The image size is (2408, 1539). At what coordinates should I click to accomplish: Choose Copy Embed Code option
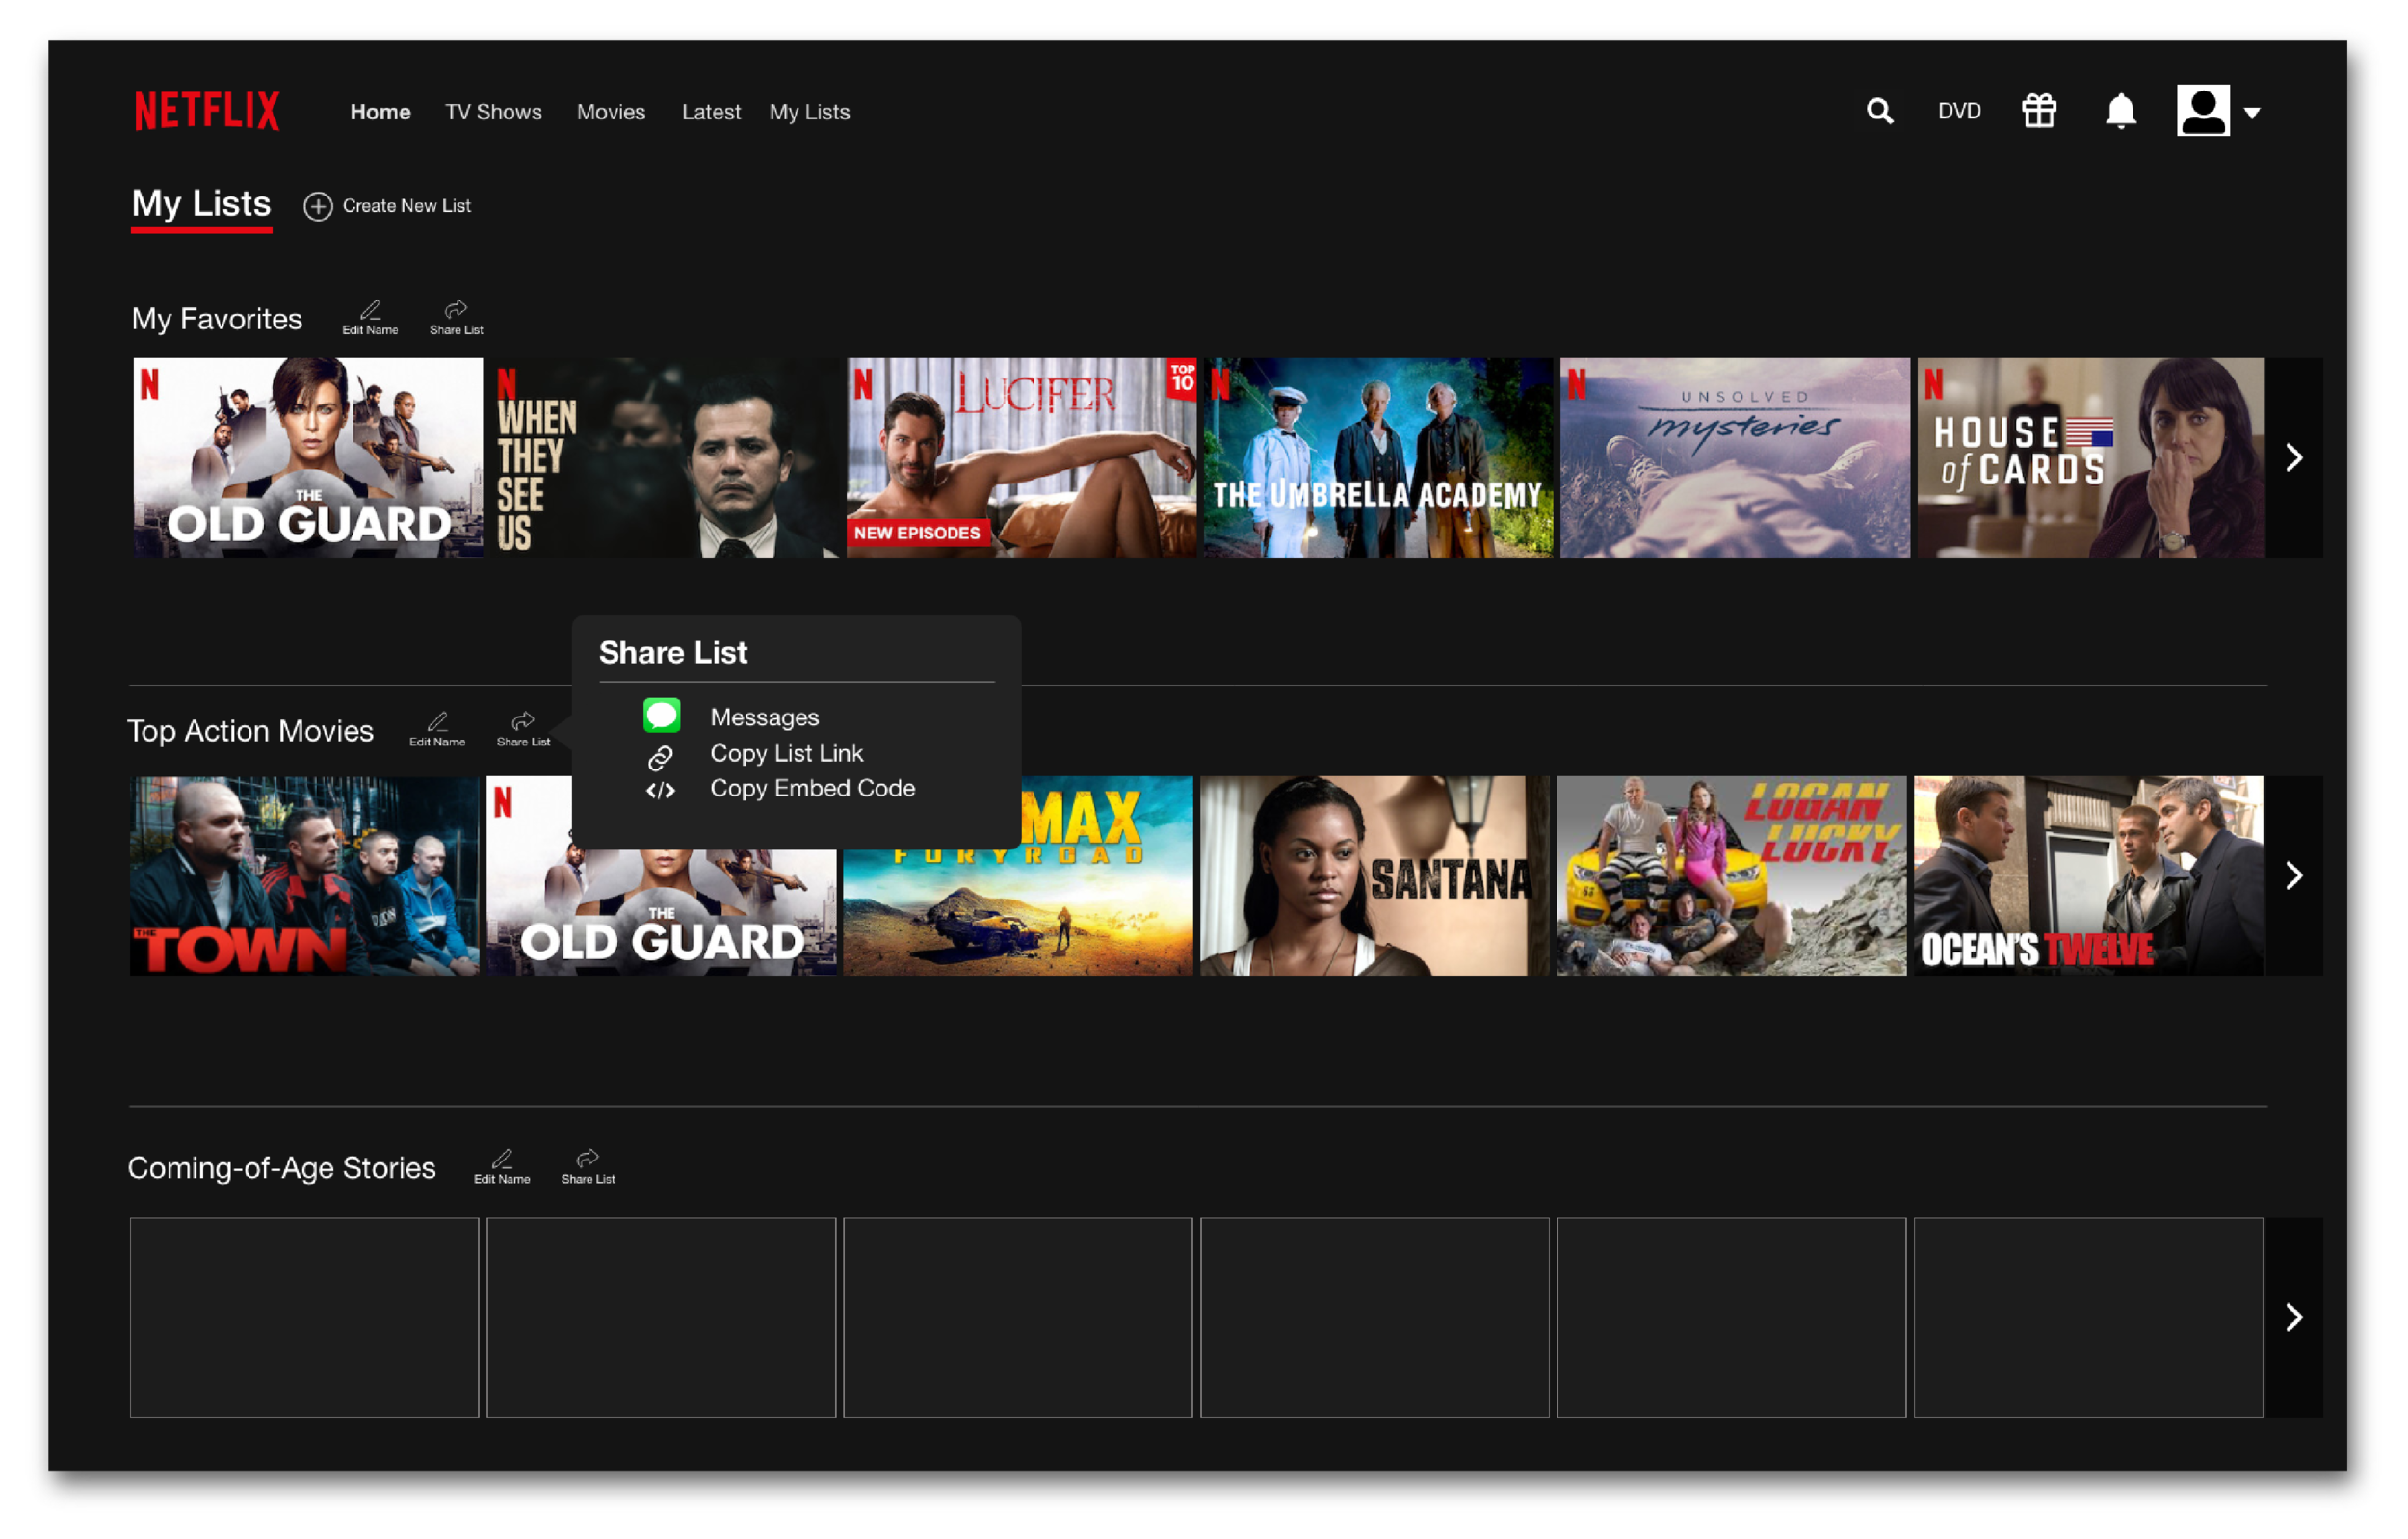pos(812,788)
